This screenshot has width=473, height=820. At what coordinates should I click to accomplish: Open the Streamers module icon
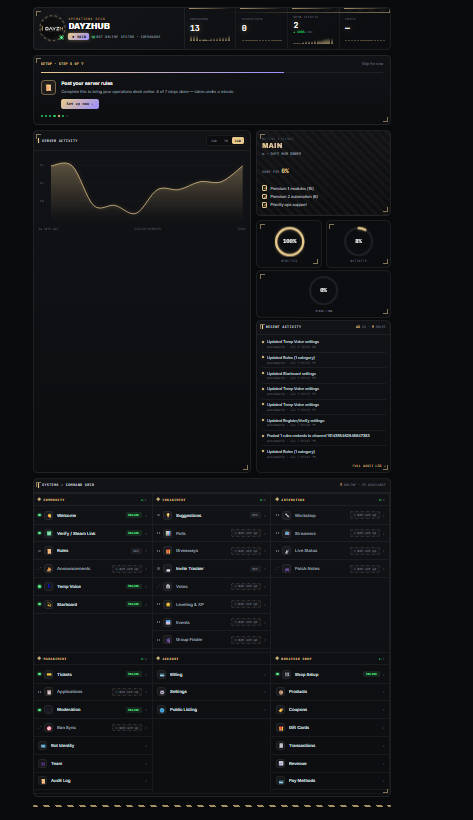pos(287,533)
